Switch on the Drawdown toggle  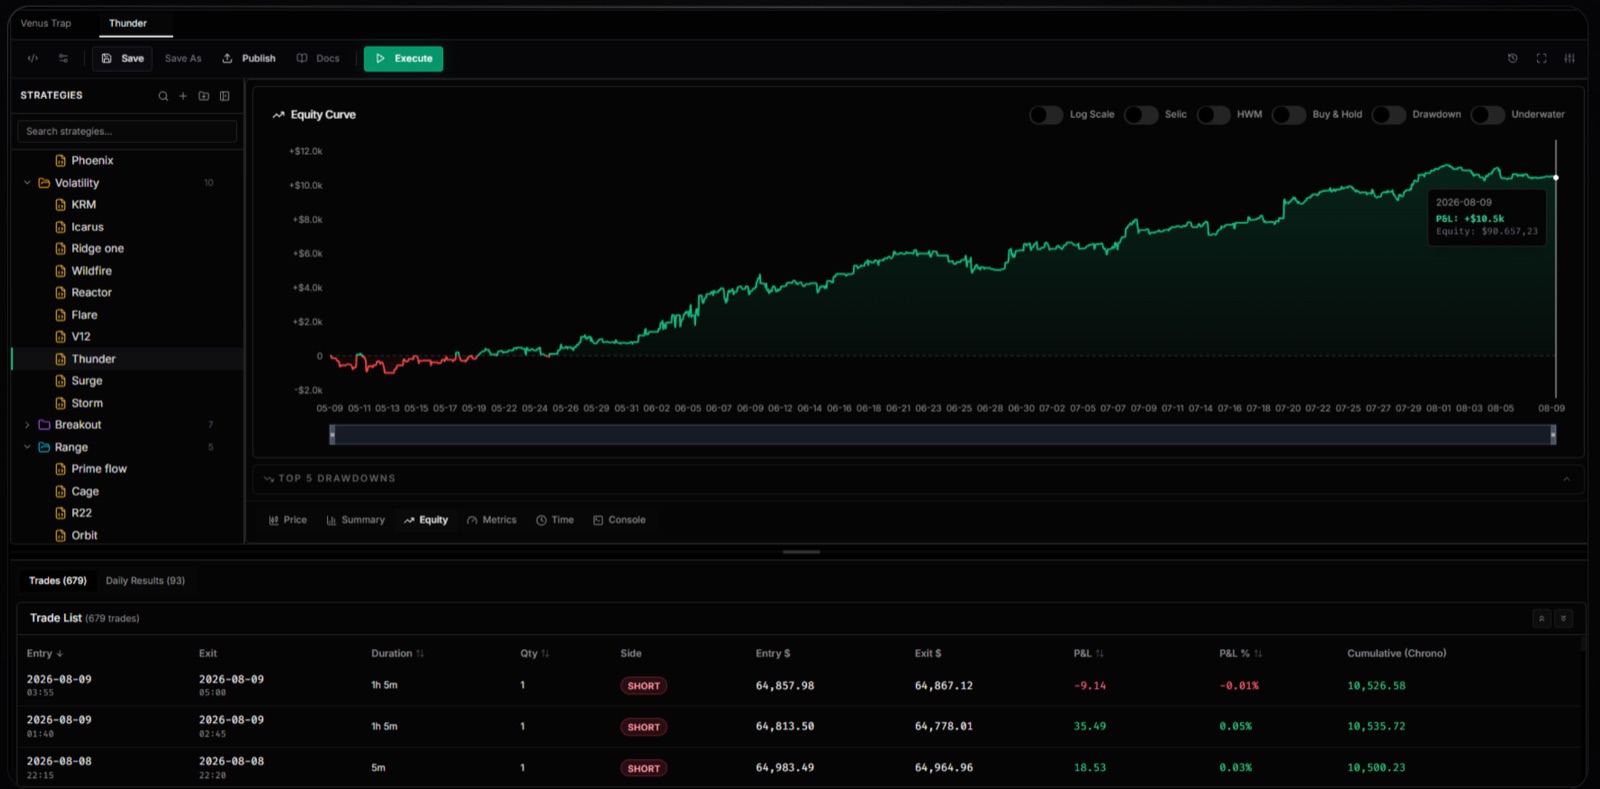tap(1389, 115)
